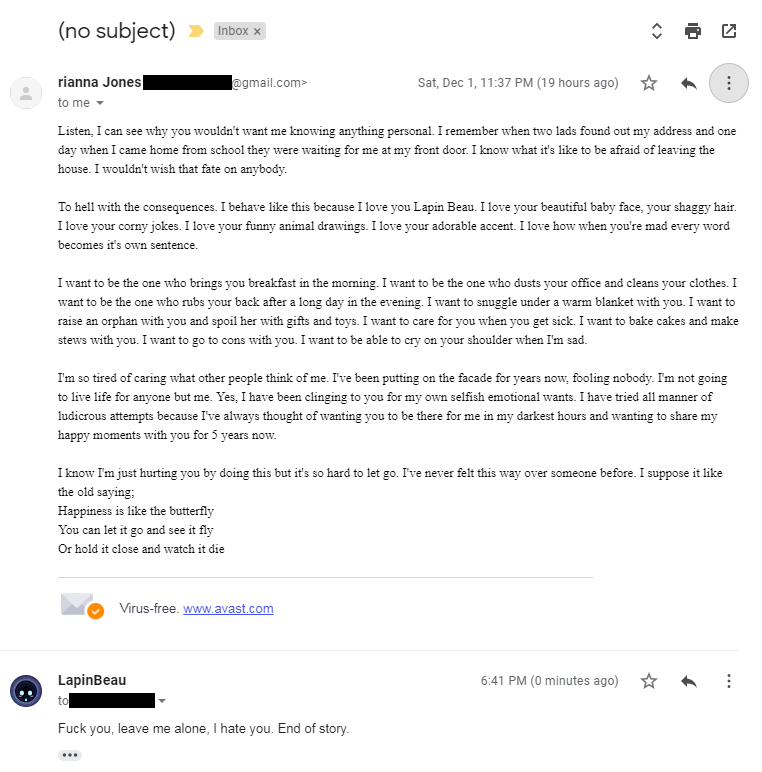
Task: Print this email conversation
Action: coord(693,31)
